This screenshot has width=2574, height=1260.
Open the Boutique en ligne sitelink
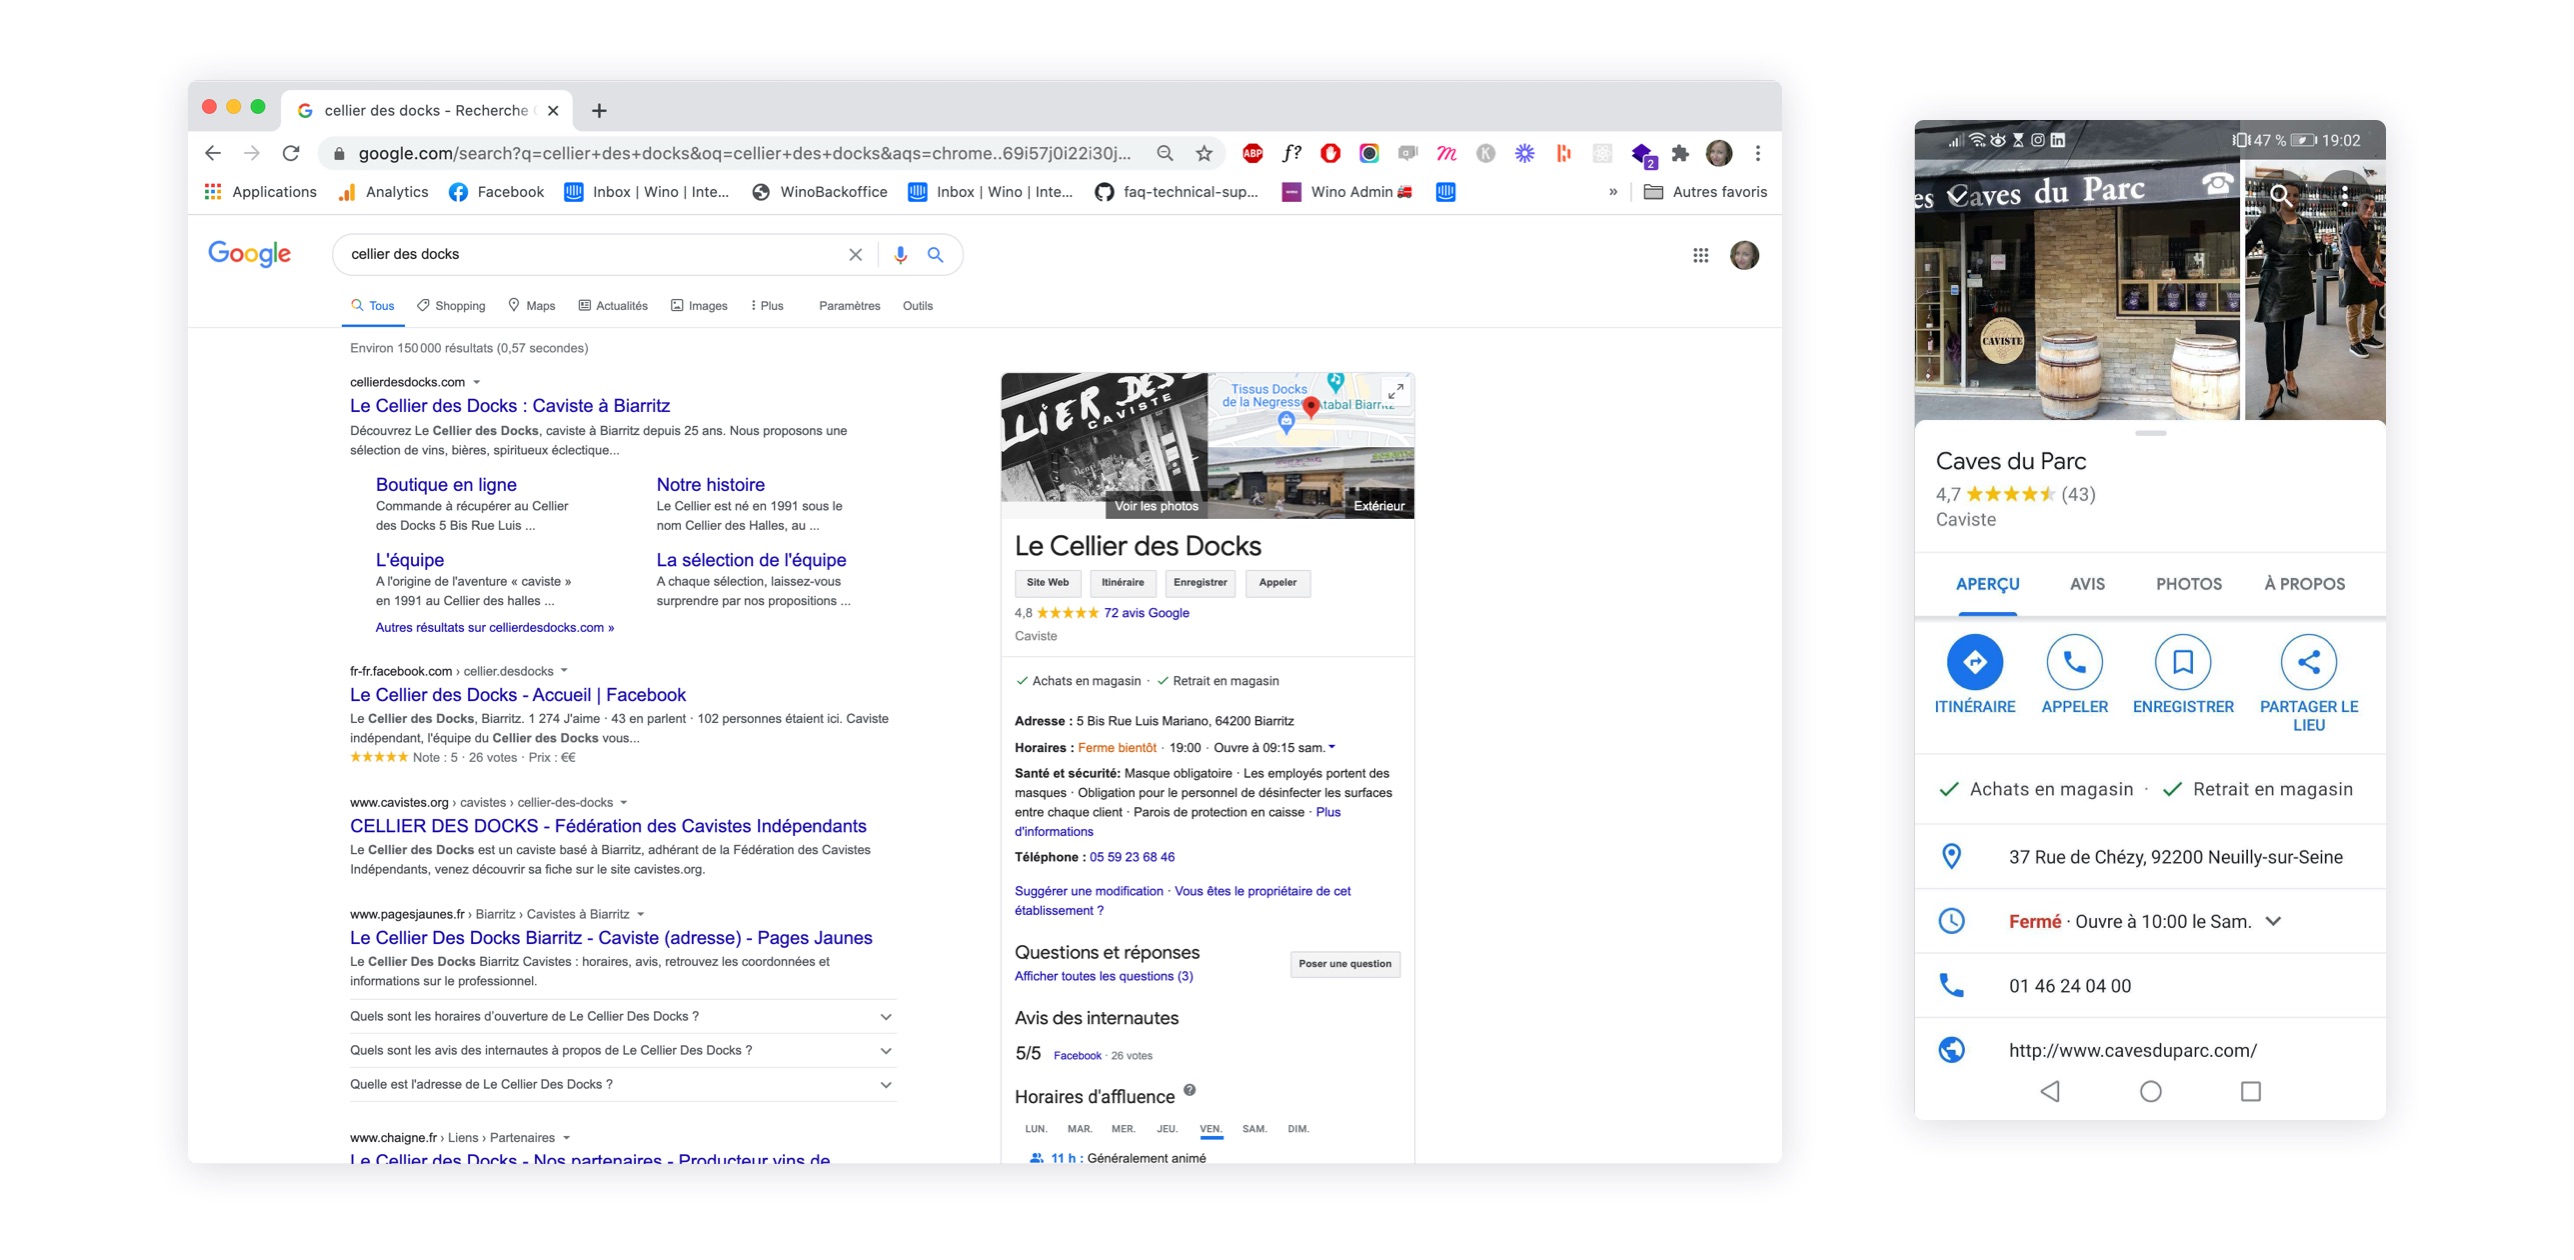pos(446,484)
